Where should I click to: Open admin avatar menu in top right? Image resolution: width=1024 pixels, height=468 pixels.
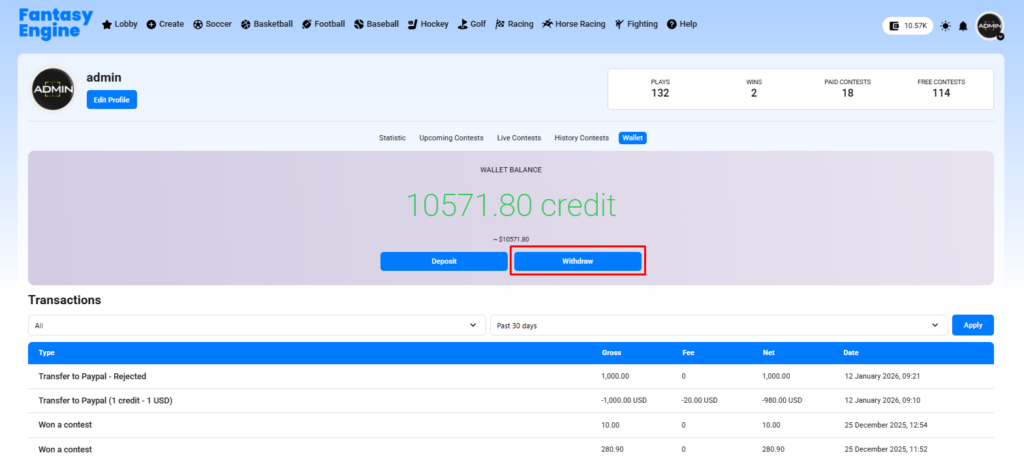tap(989, 26)
